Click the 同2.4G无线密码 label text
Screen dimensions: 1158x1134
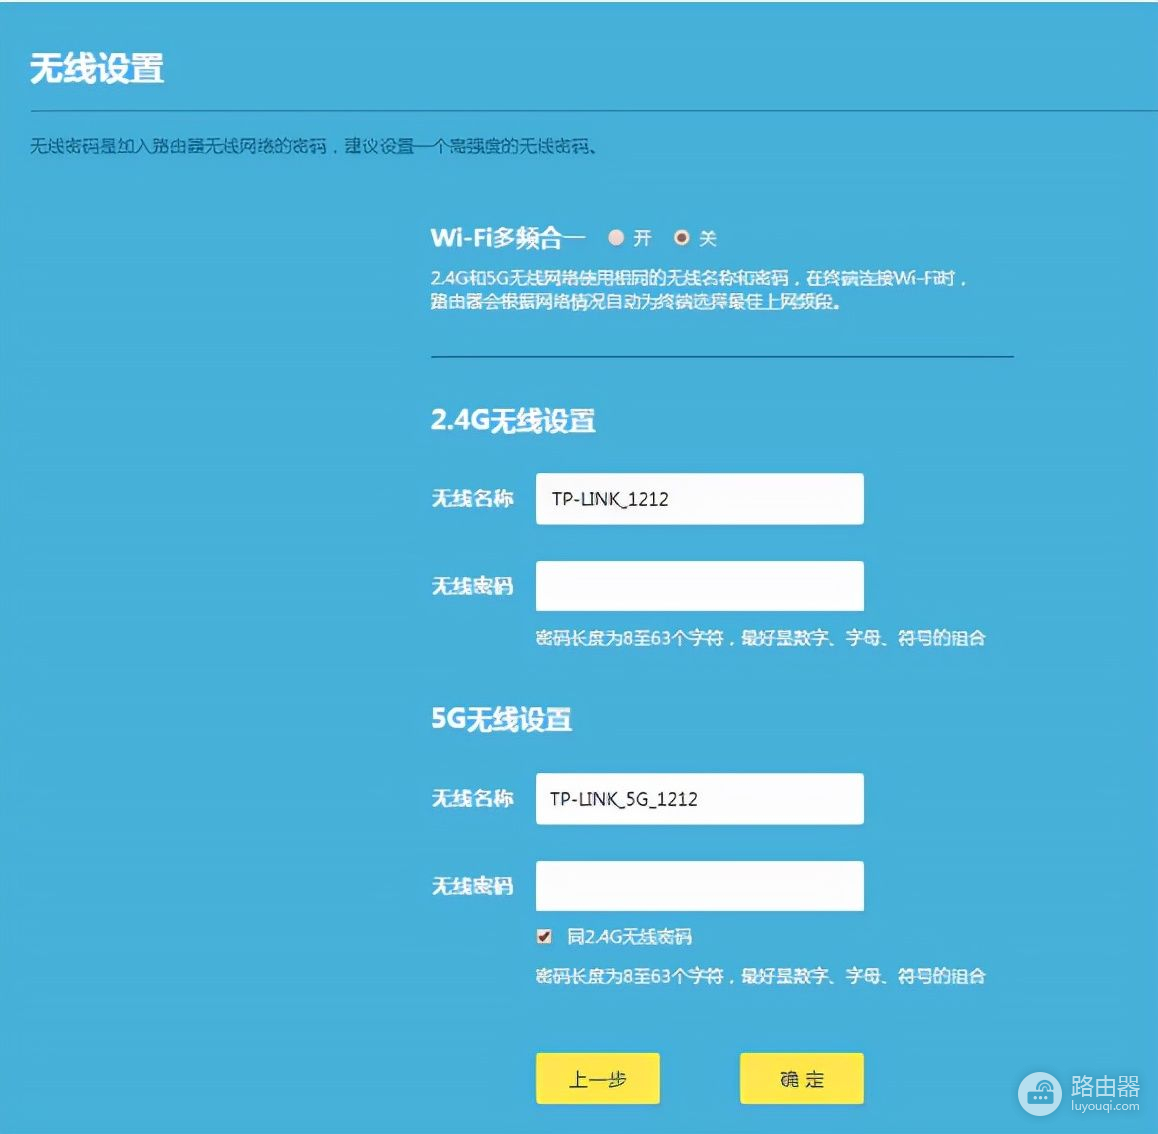click(x=629, y=937)
